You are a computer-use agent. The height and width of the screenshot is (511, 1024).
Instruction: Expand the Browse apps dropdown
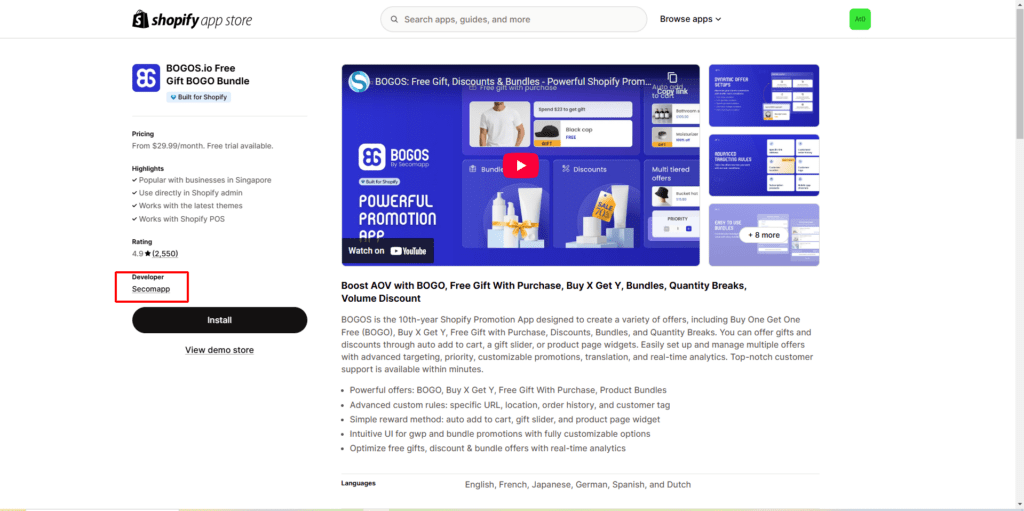coord(690,19)
